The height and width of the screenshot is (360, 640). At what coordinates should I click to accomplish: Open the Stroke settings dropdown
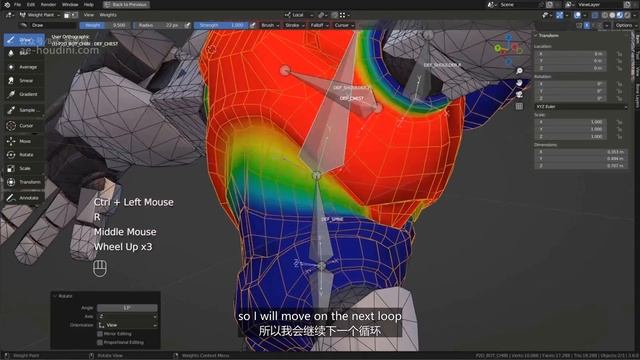(x=294, y=25)
